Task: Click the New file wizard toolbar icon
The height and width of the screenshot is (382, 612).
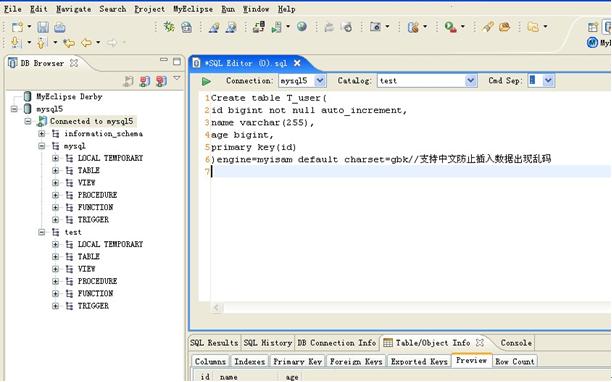Action: pyautogui.click(x=17, y=27)
